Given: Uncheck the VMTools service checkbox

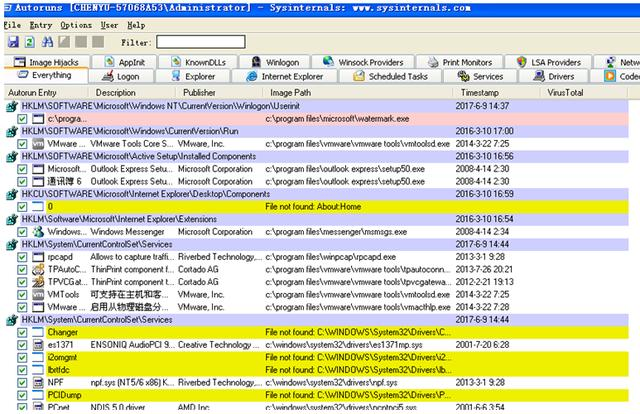Looking at the screenshot, I should click(x=22, y=295).
